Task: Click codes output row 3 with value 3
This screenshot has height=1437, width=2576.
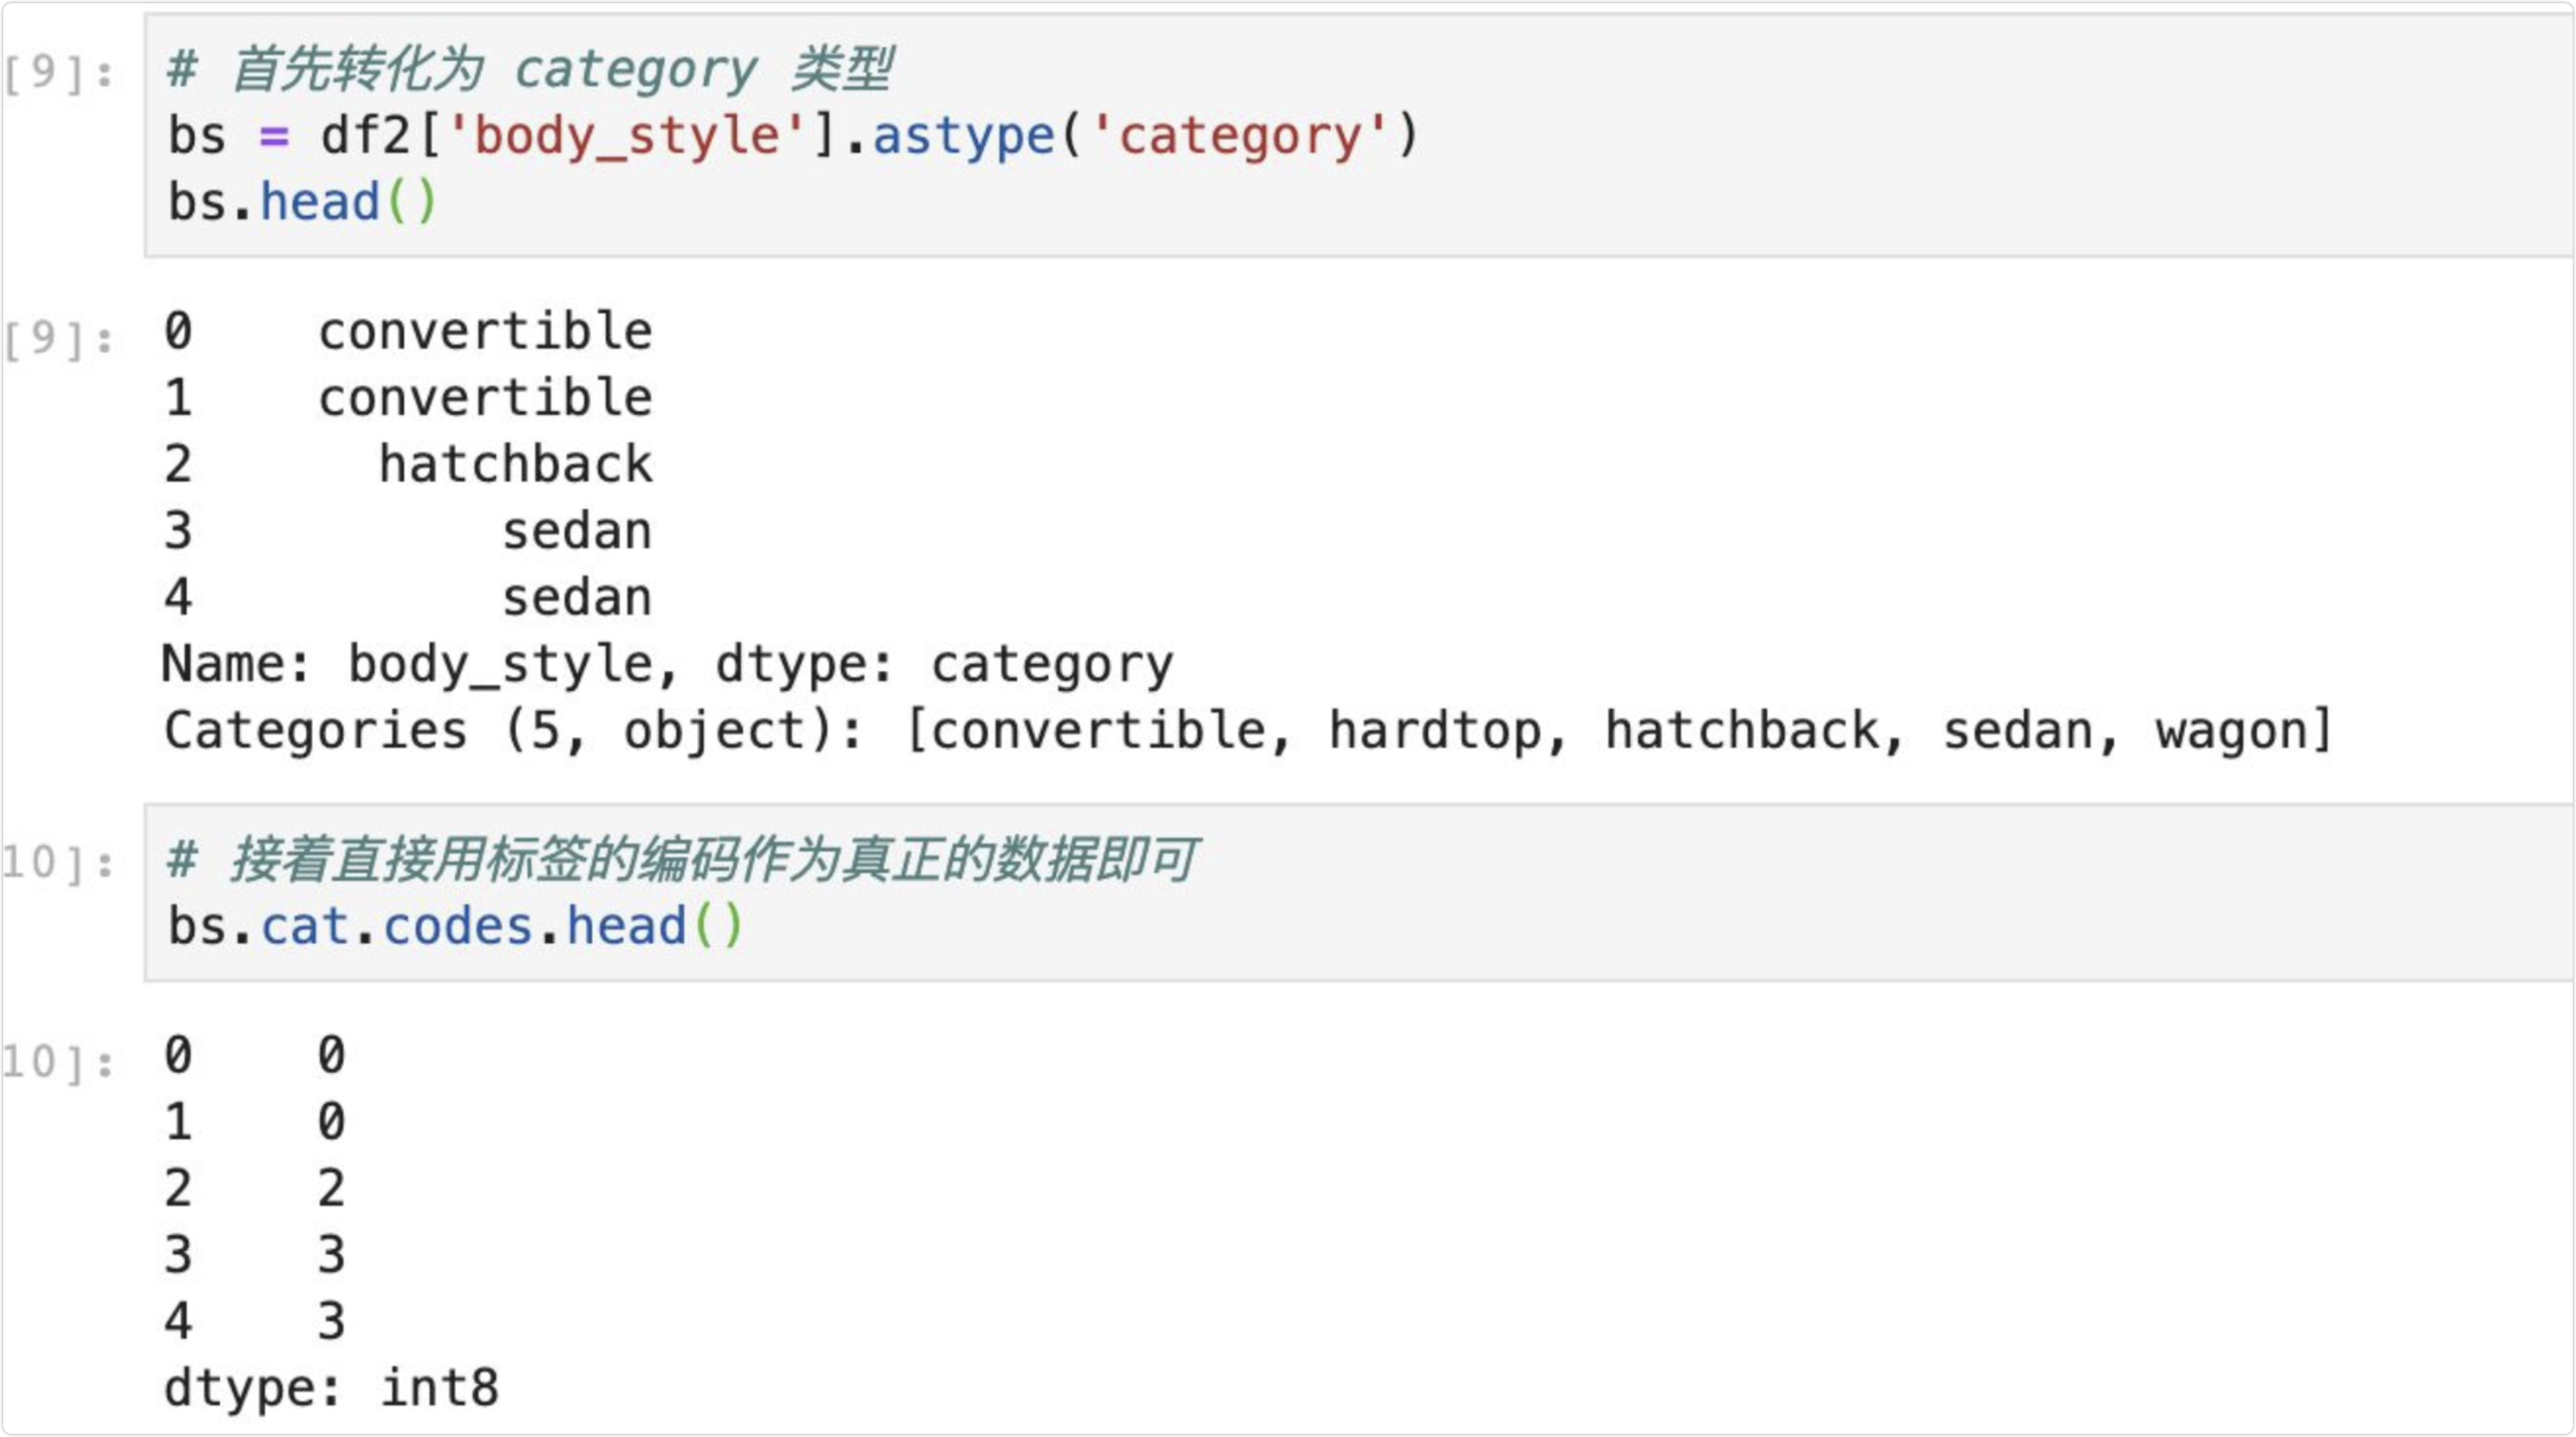Action: (x=255, y=1255)
